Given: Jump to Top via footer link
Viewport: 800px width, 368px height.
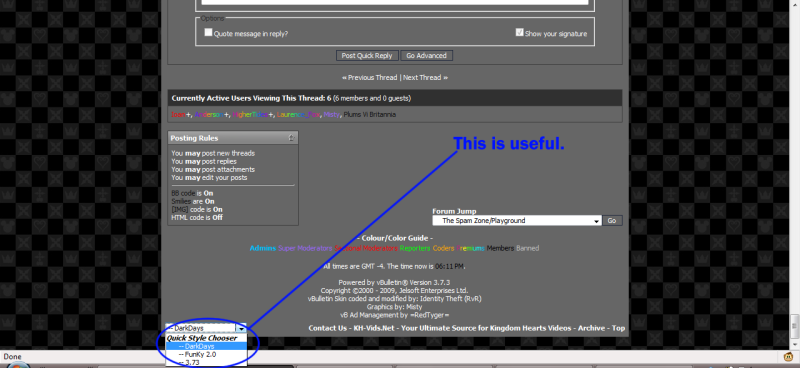Looking at the screenshot, I should 618,328.
